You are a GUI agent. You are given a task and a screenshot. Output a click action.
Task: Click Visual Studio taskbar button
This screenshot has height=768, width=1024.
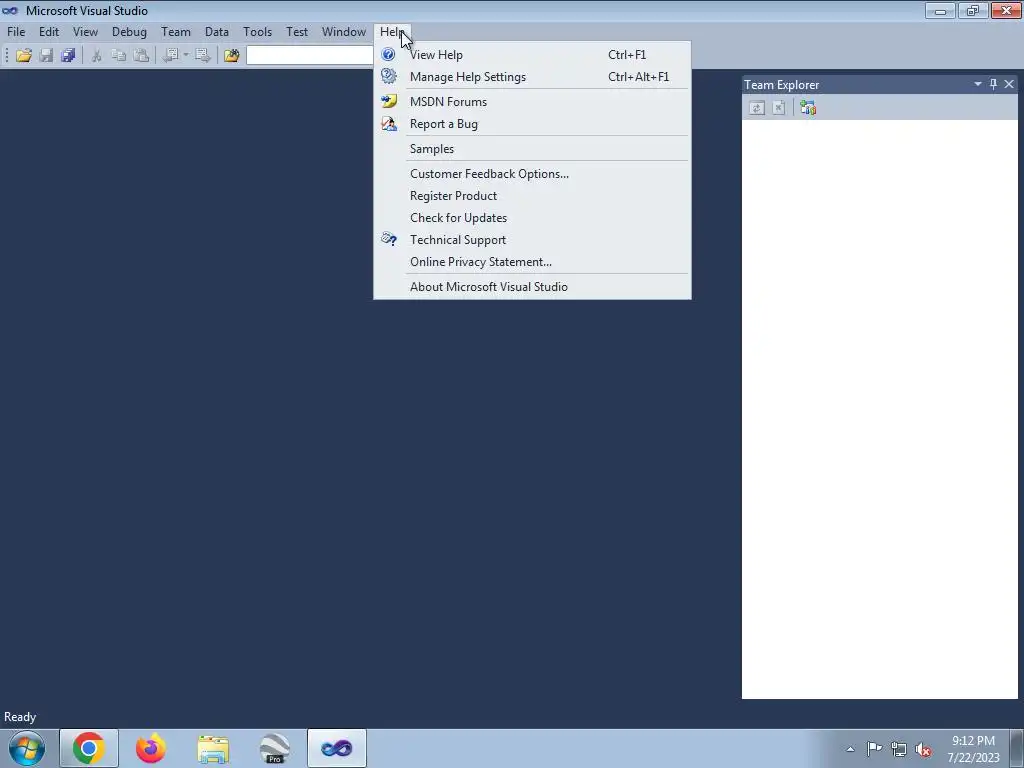(x=337, y=748)
